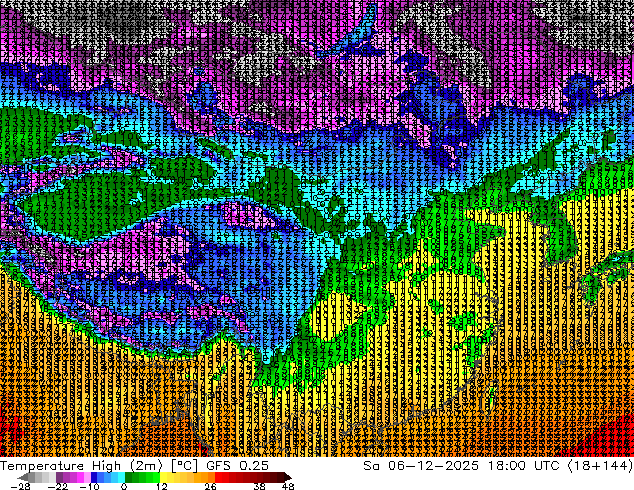Screen dimensions: 634x490
Task: Click the '26' legend value
Action: pos(210,486)
